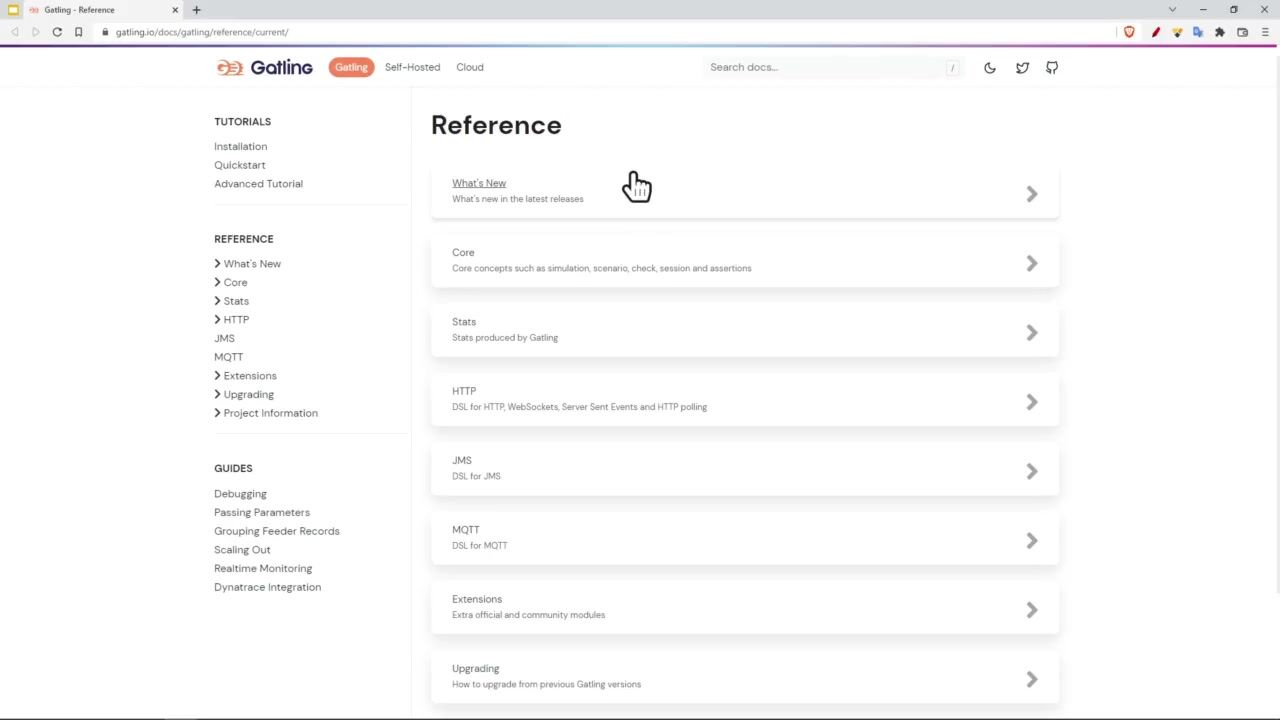Open Brave Shields icon in address bar
Screen dimensions: 1280x720
click(x=1129, y=32)
